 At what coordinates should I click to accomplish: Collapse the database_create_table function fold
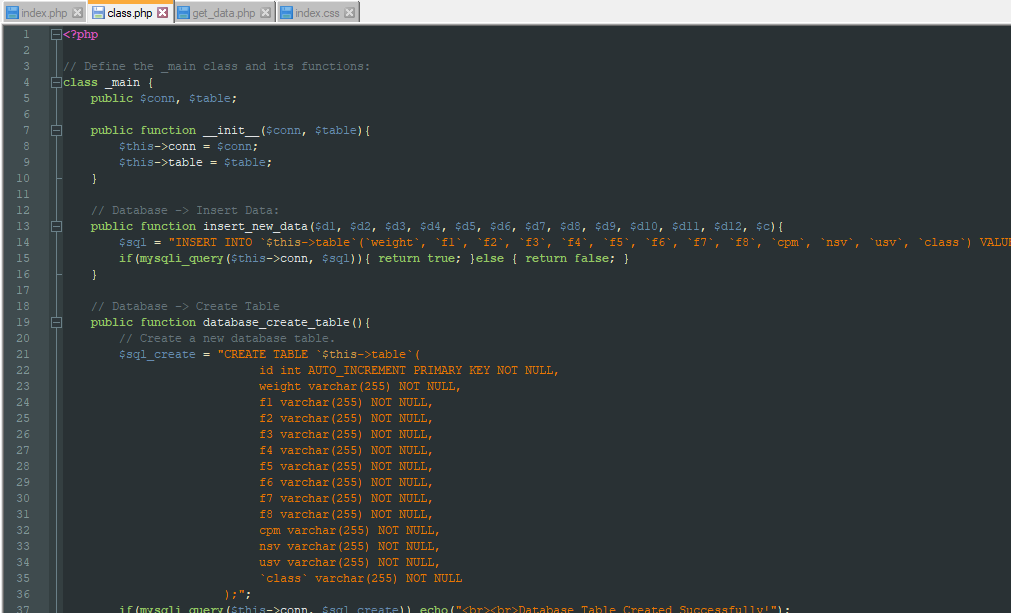pos(56,322)
